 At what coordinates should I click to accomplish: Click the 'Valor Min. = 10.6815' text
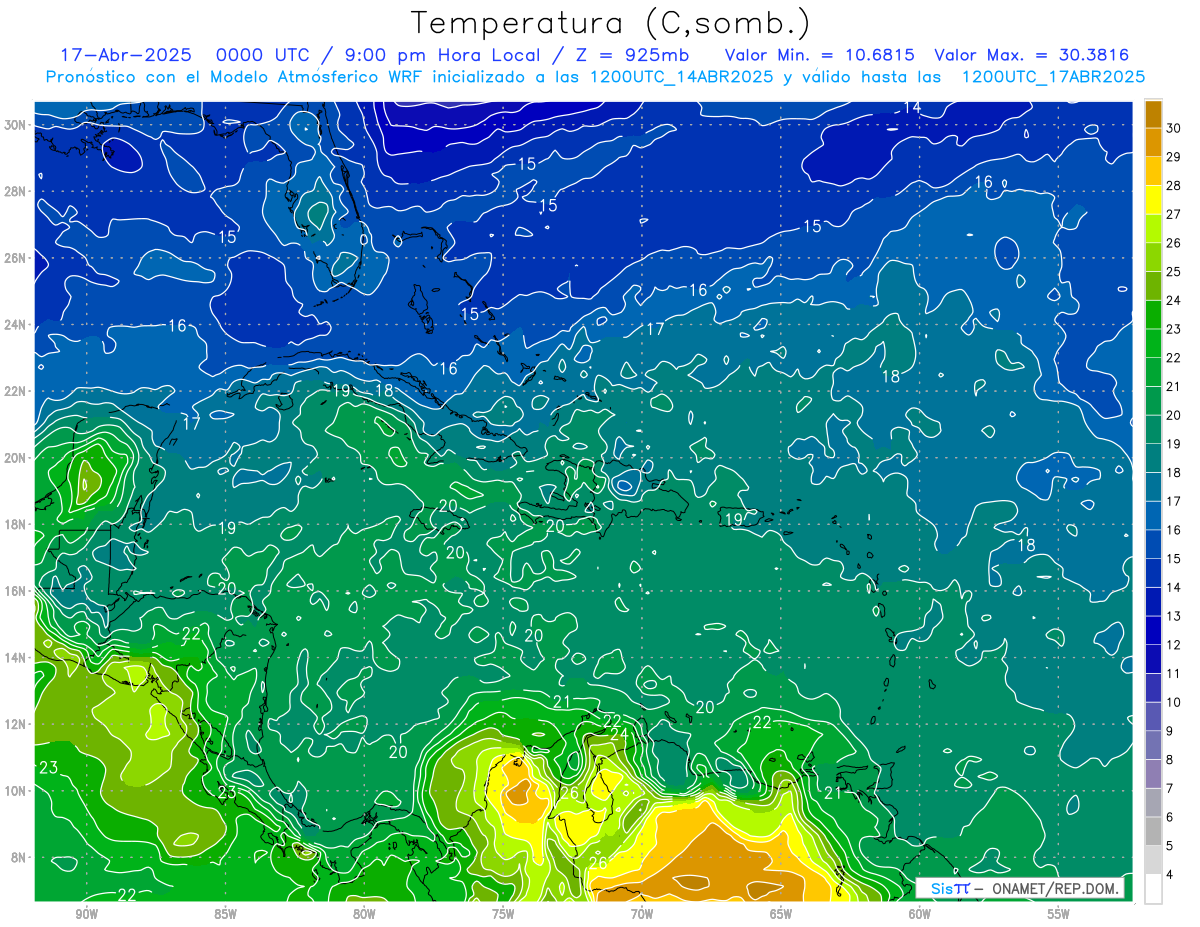tap(818, 55)
